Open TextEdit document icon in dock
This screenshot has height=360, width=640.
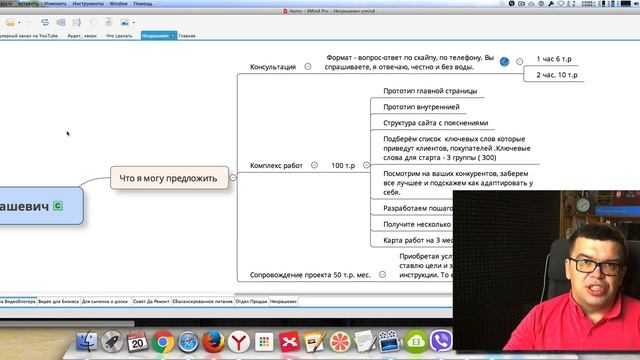(365, 342)
